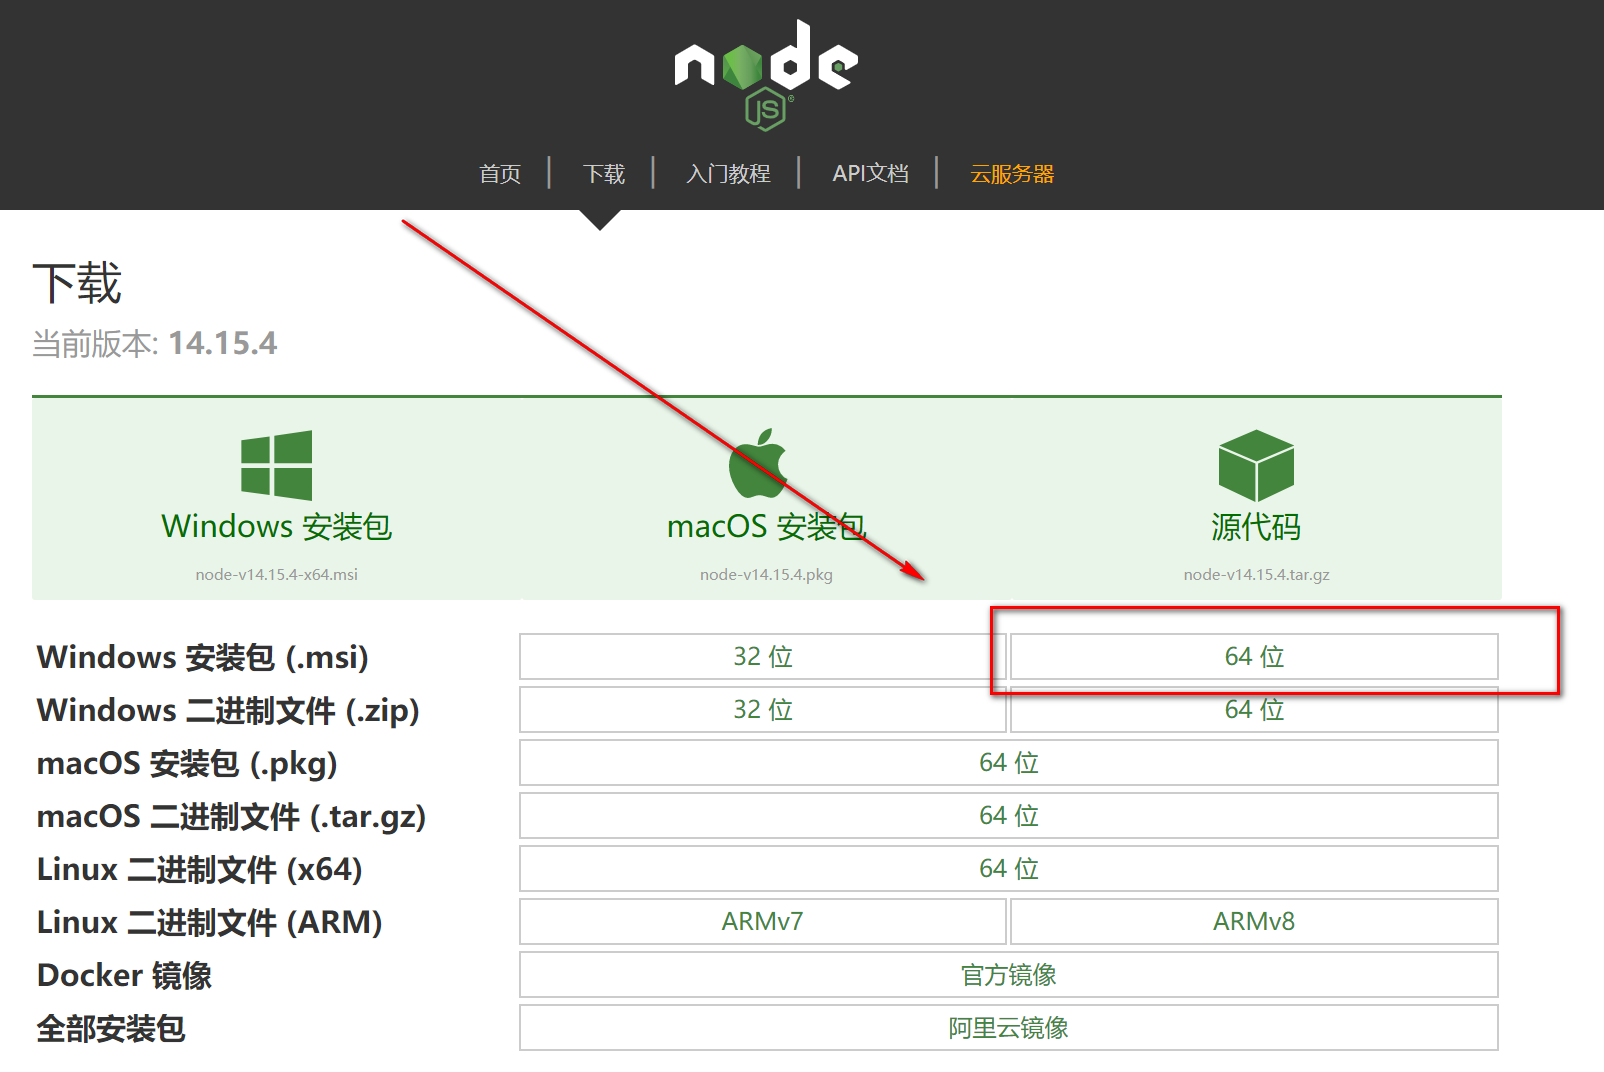
Task: Download Windows .zip 32 位
Action: [x=763, y=709]
